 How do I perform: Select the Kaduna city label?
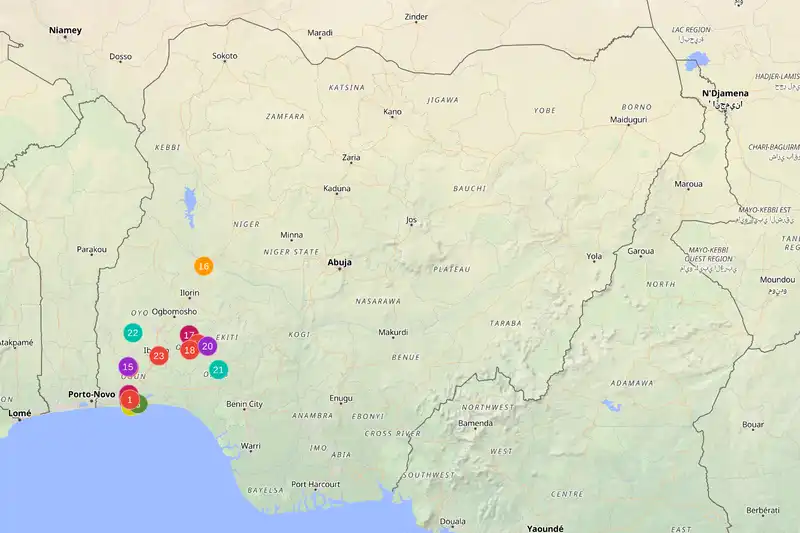coord(337,188)
